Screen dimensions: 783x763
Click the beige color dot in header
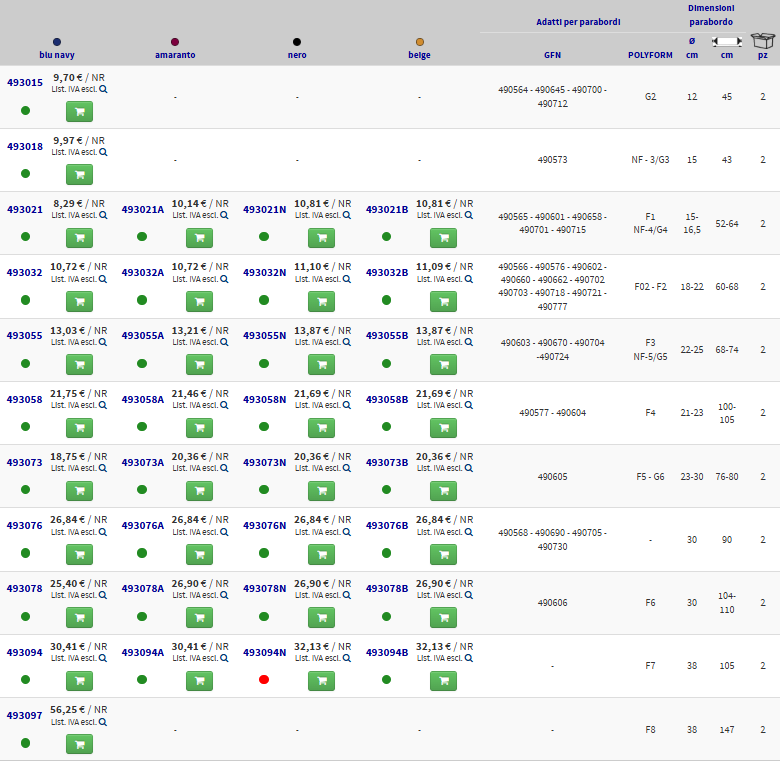pyautogui.click(x=419, y=42)
